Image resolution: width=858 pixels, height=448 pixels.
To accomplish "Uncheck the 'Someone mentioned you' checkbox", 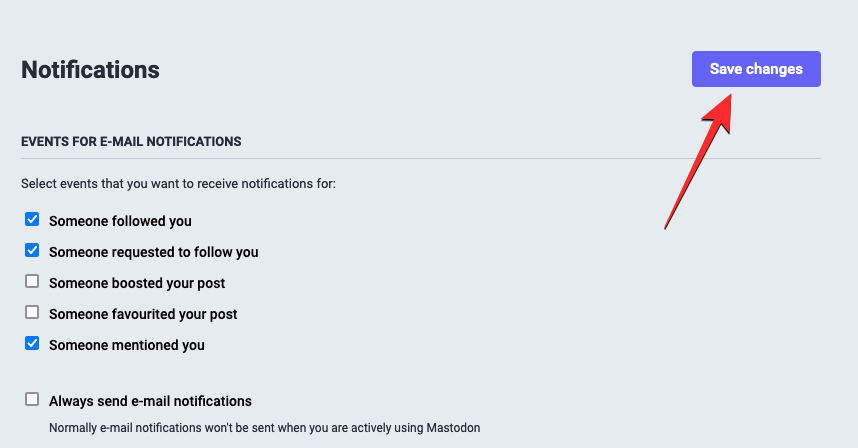I will (x=32, y=344).
